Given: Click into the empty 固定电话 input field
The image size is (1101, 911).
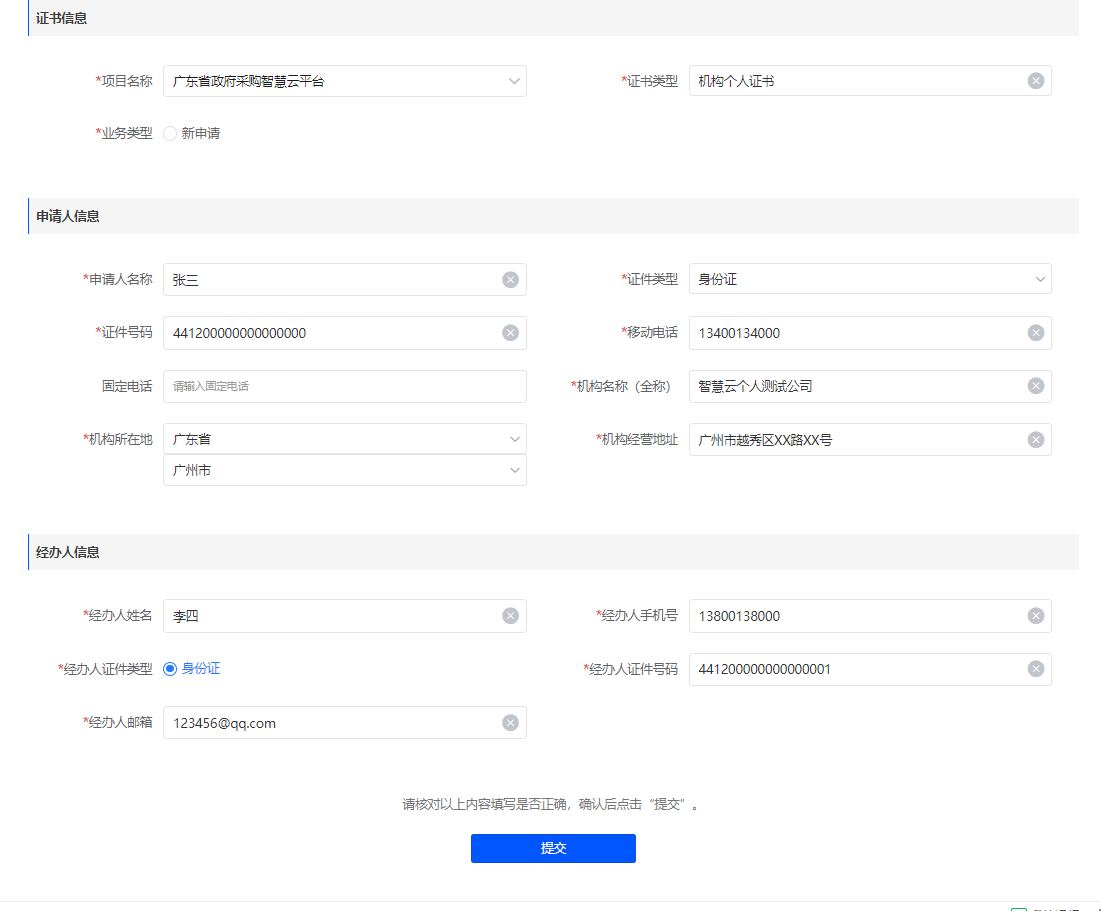Looking at the screenshot, I should (344, 386).
